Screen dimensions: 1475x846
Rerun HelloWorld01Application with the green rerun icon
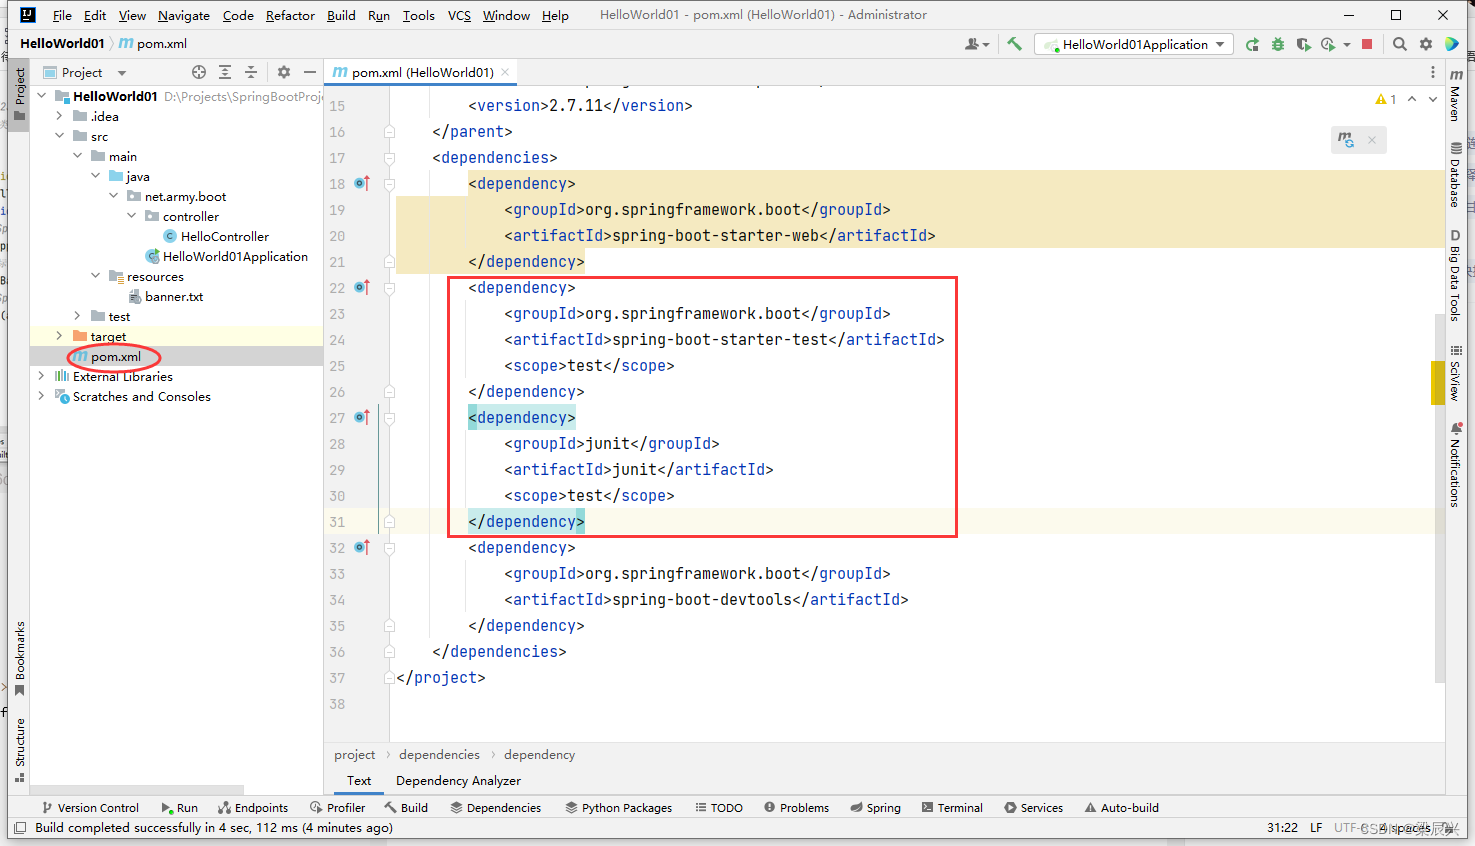(x=1252, y=44)
